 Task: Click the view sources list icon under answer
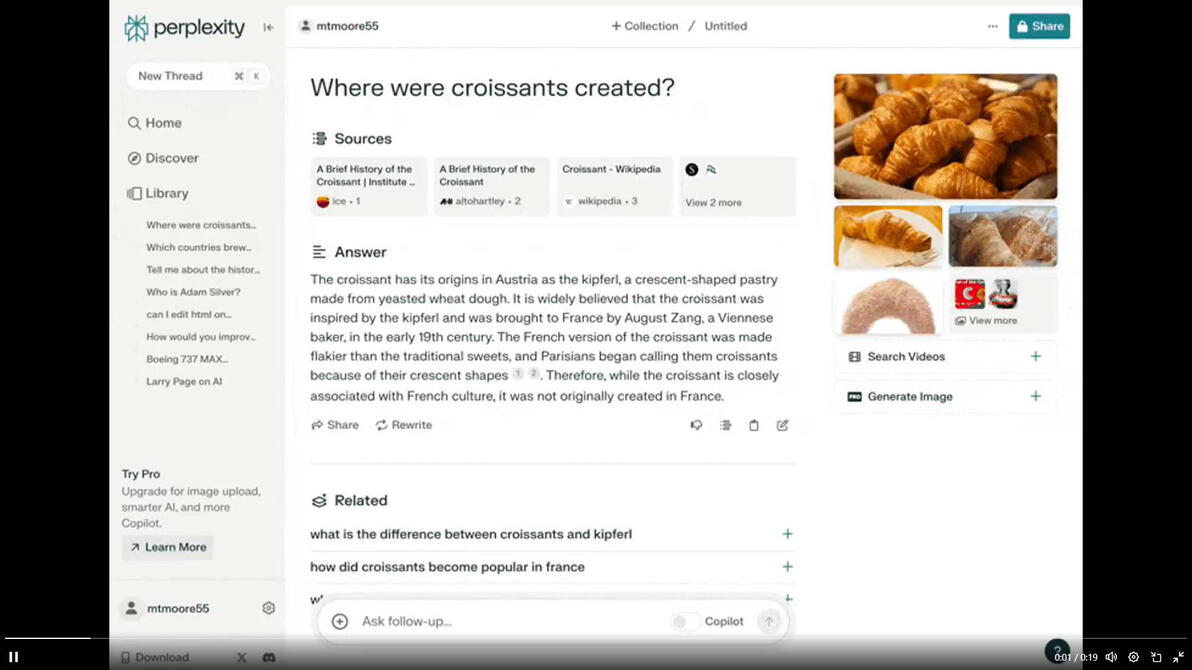[x=725, y=425]
